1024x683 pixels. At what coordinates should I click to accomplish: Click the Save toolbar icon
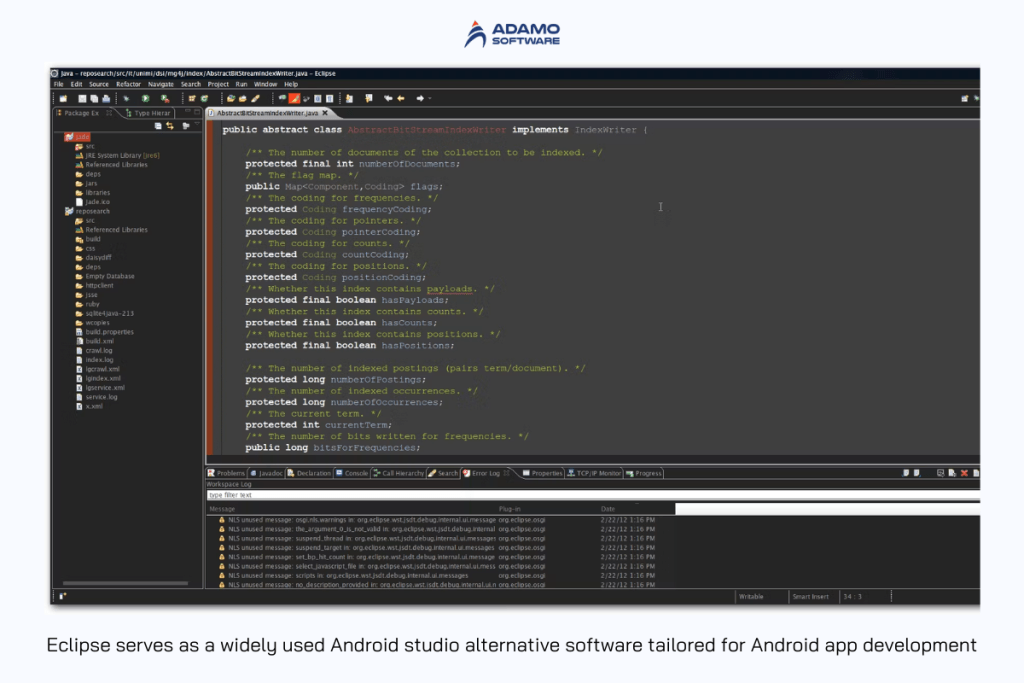tap(83, 97)
